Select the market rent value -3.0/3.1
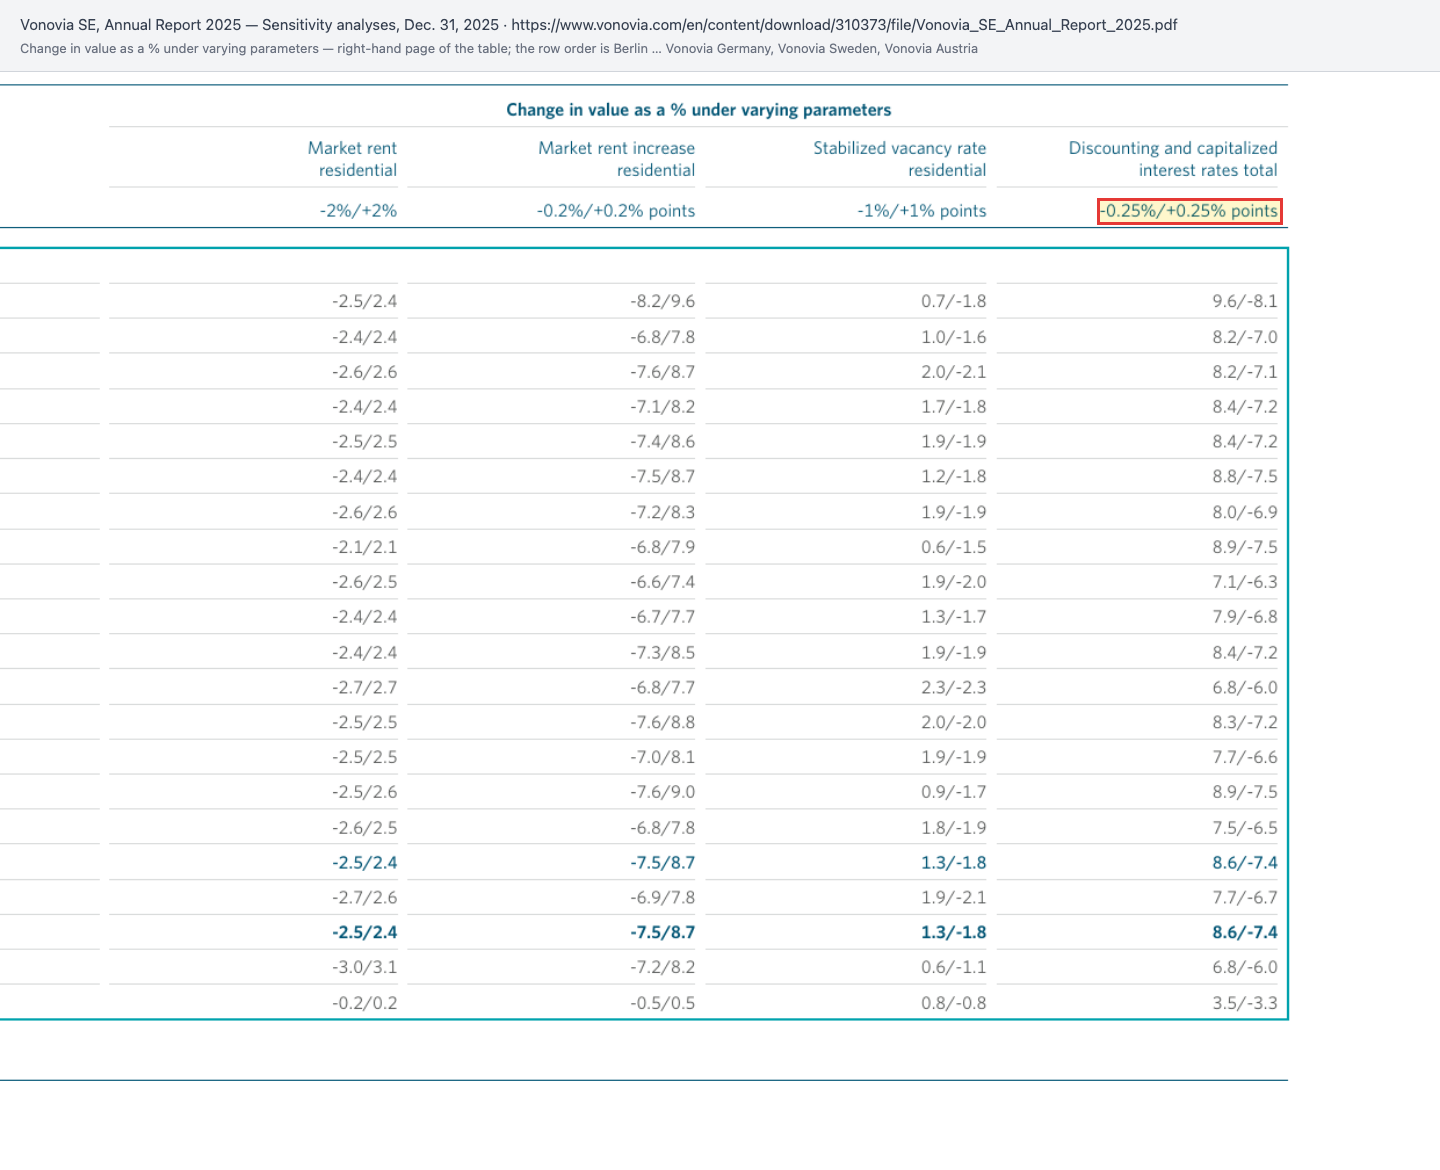1440x1170 pixels. coord(365,967)
